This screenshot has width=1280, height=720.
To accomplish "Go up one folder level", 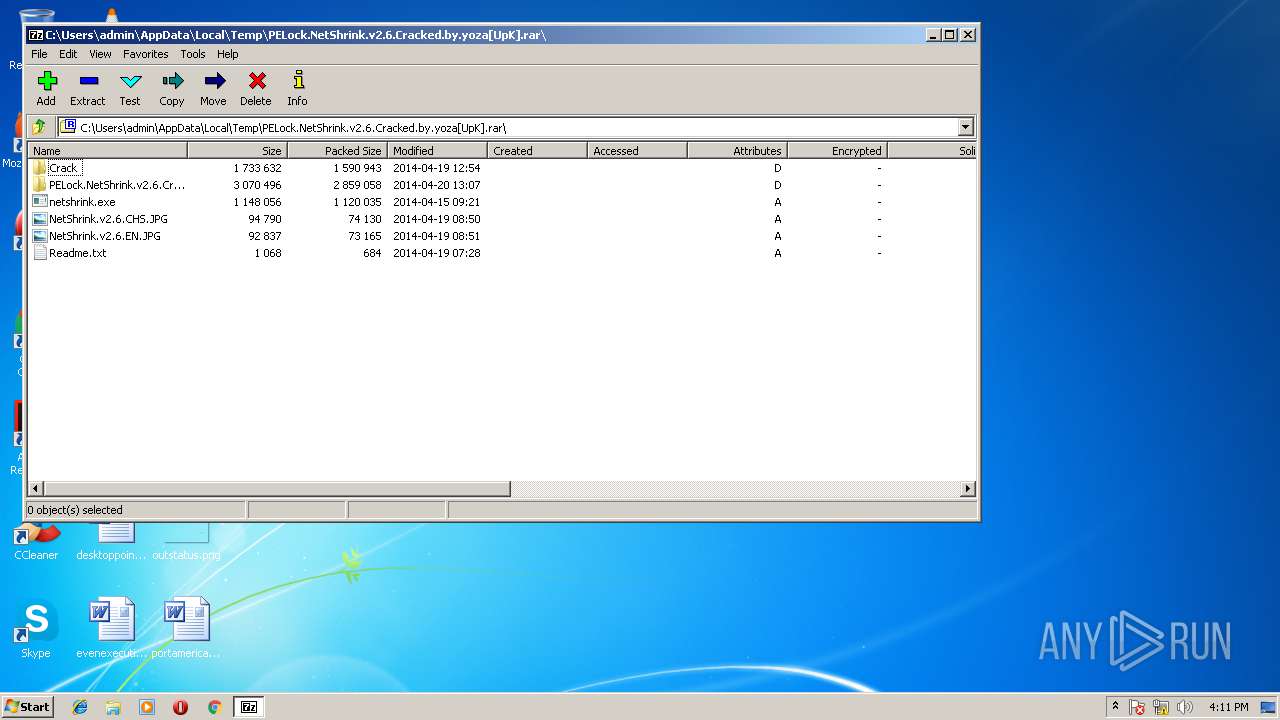I will pyautogui.click(x=39, y=127).
